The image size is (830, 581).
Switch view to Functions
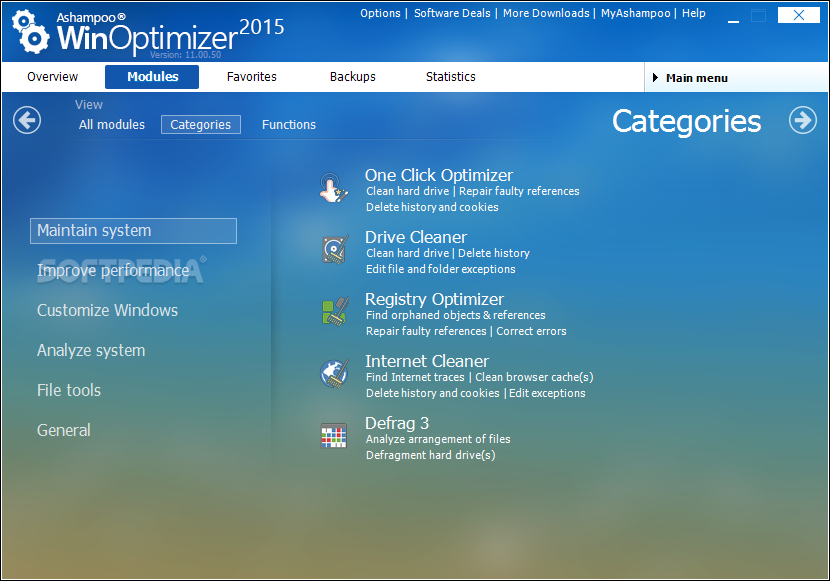click(x=288, y=124)
